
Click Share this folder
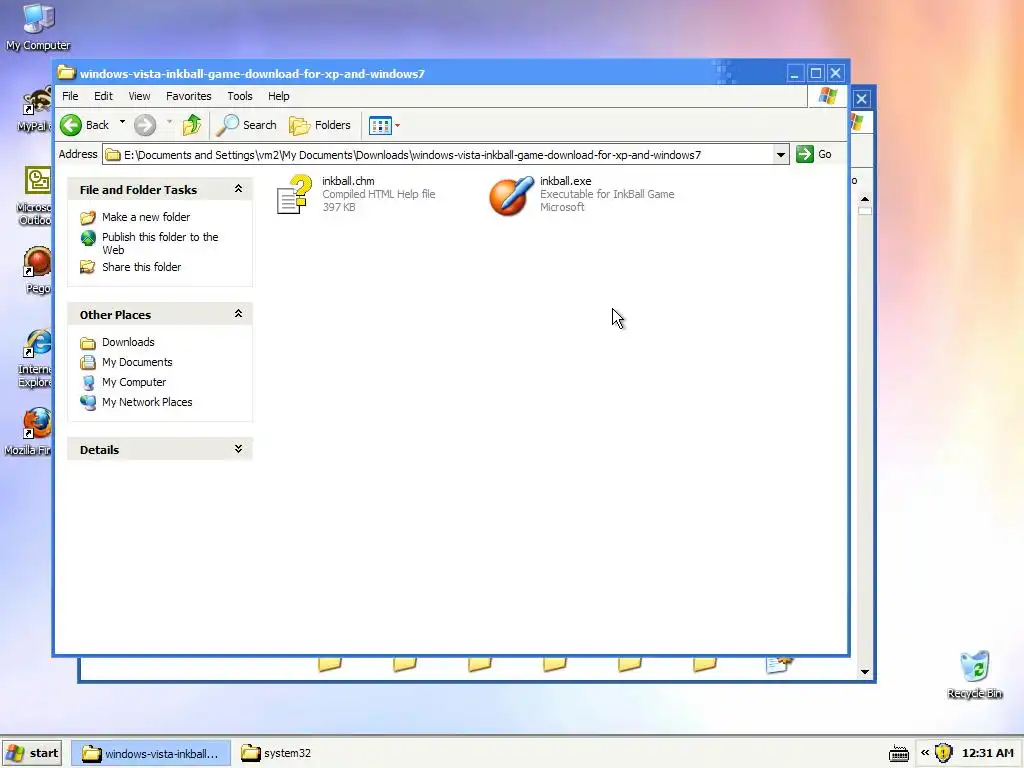coord(142,267)
